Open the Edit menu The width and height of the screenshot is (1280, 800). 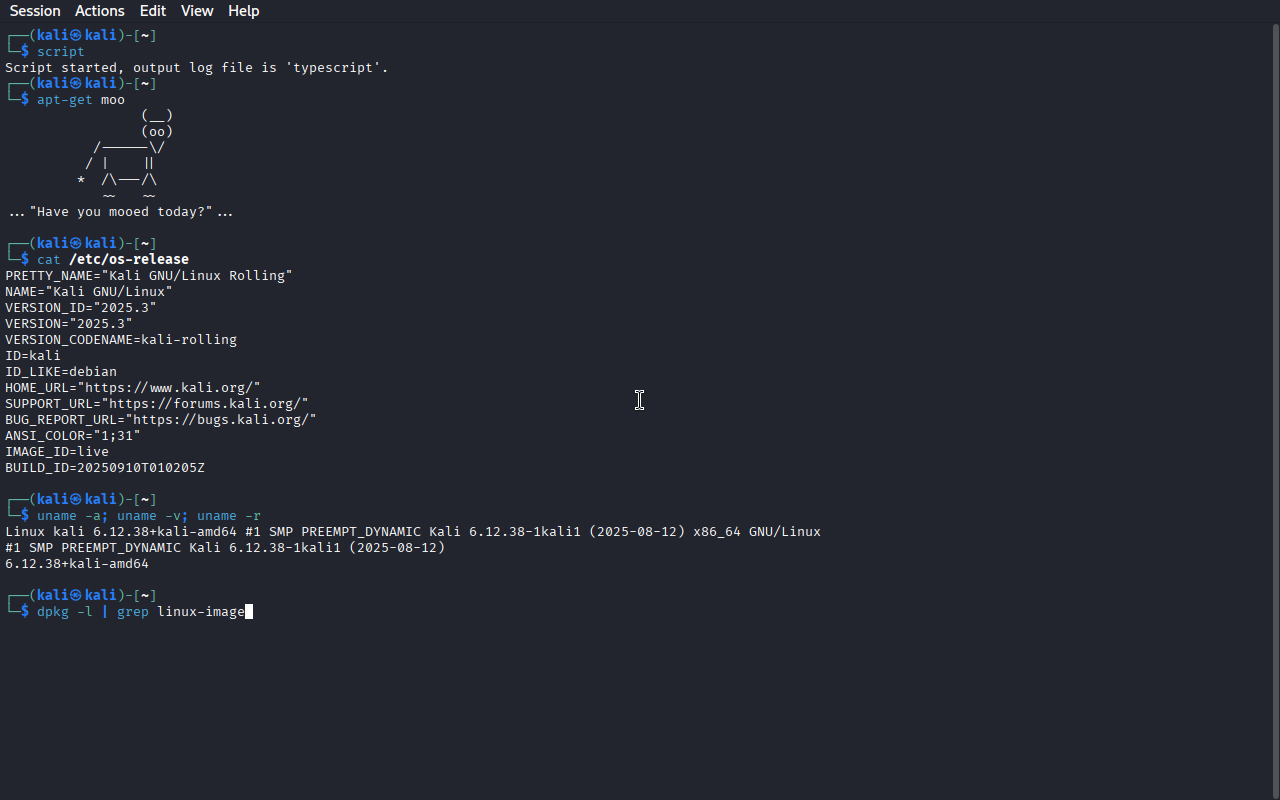(x=153, y=11)
